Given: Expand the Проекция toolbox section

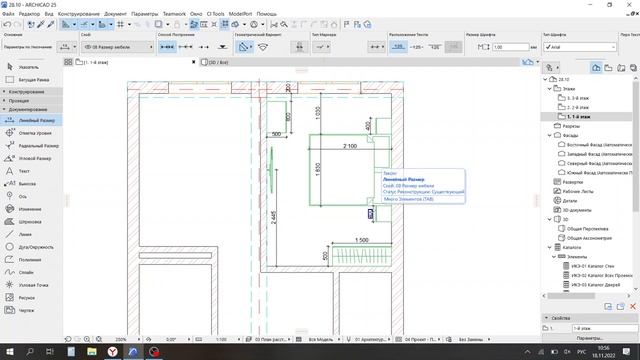Looking at the screenshot, I should coord(31,100).
